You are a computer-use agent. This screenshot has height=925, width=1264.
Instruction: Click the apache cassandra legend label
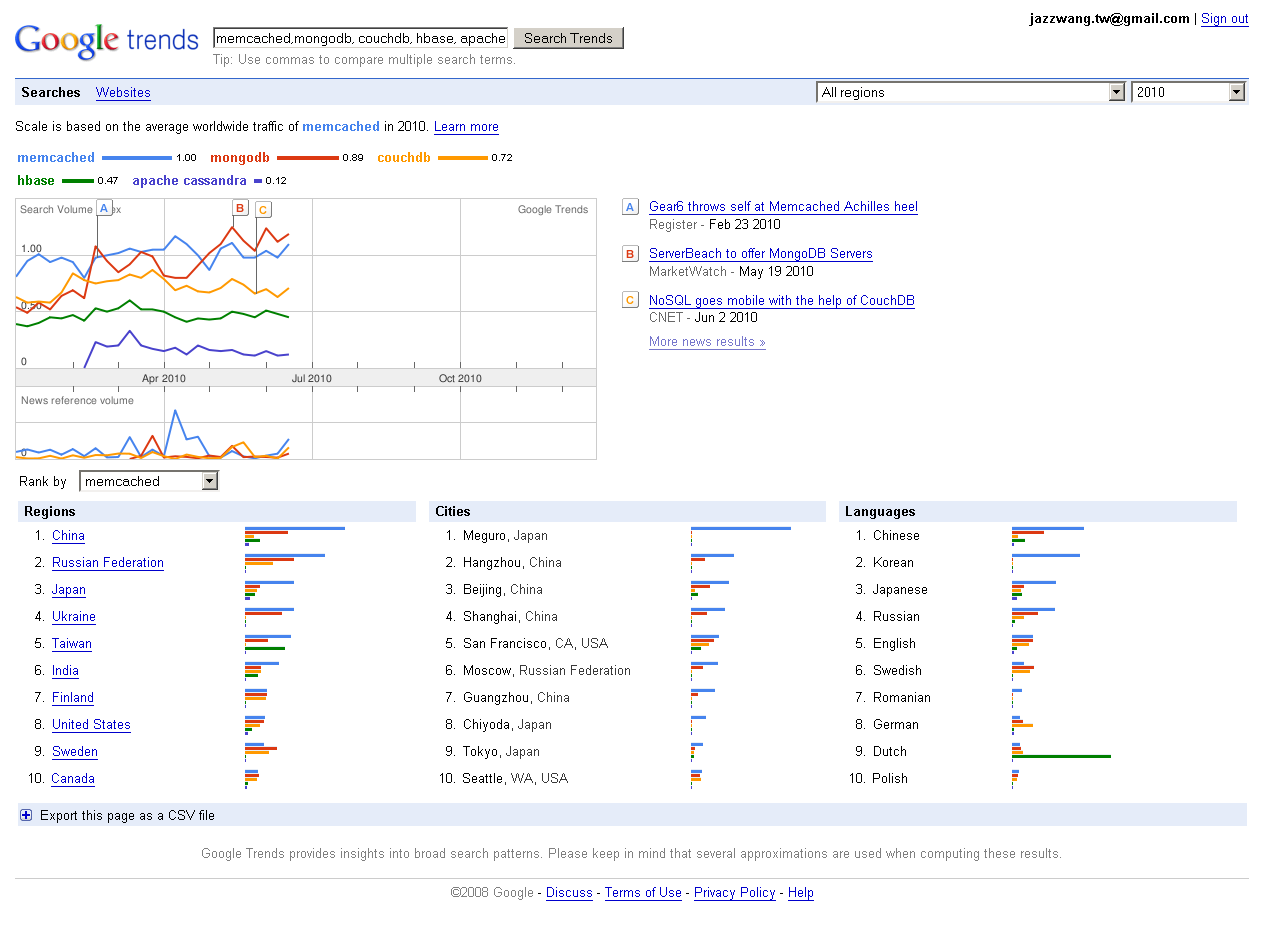point(189,181)
